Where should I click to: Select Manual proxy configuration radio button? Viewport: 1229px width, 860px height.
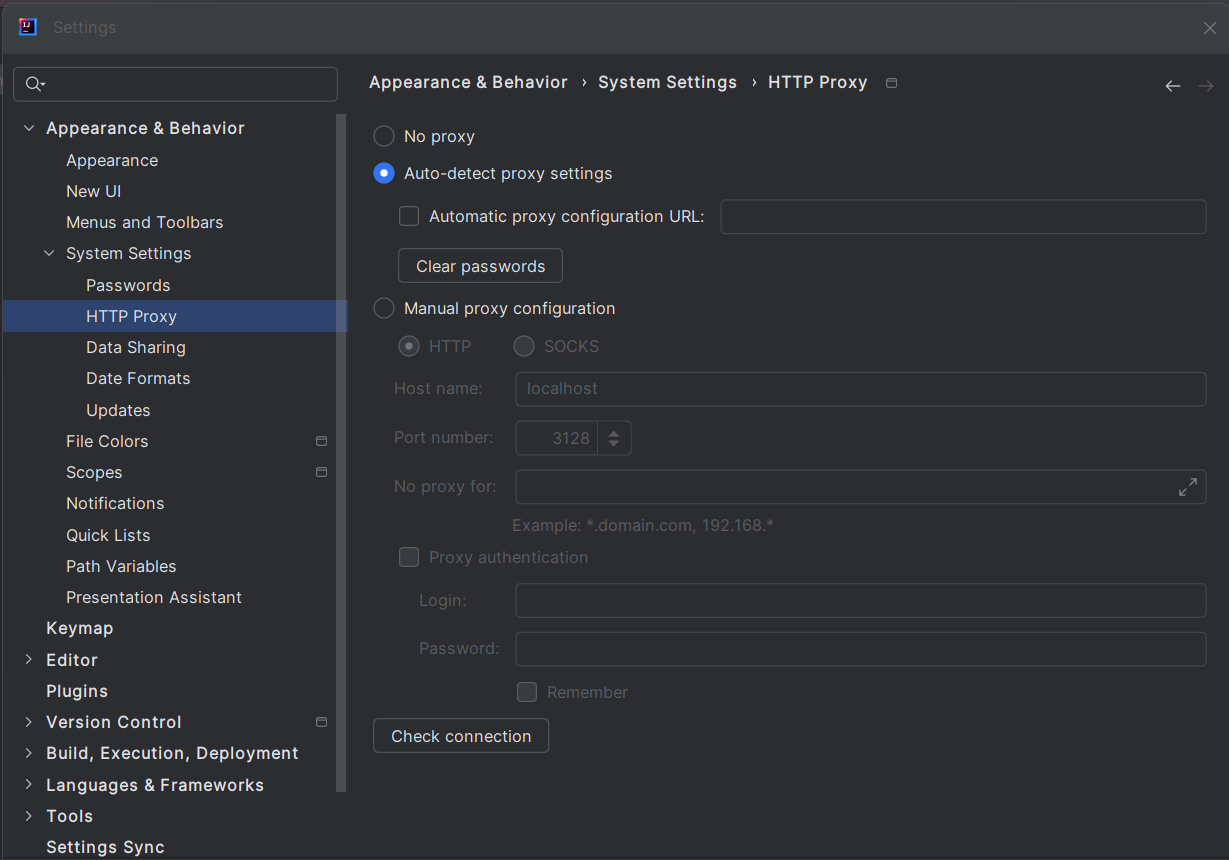(x=384, y=308)
